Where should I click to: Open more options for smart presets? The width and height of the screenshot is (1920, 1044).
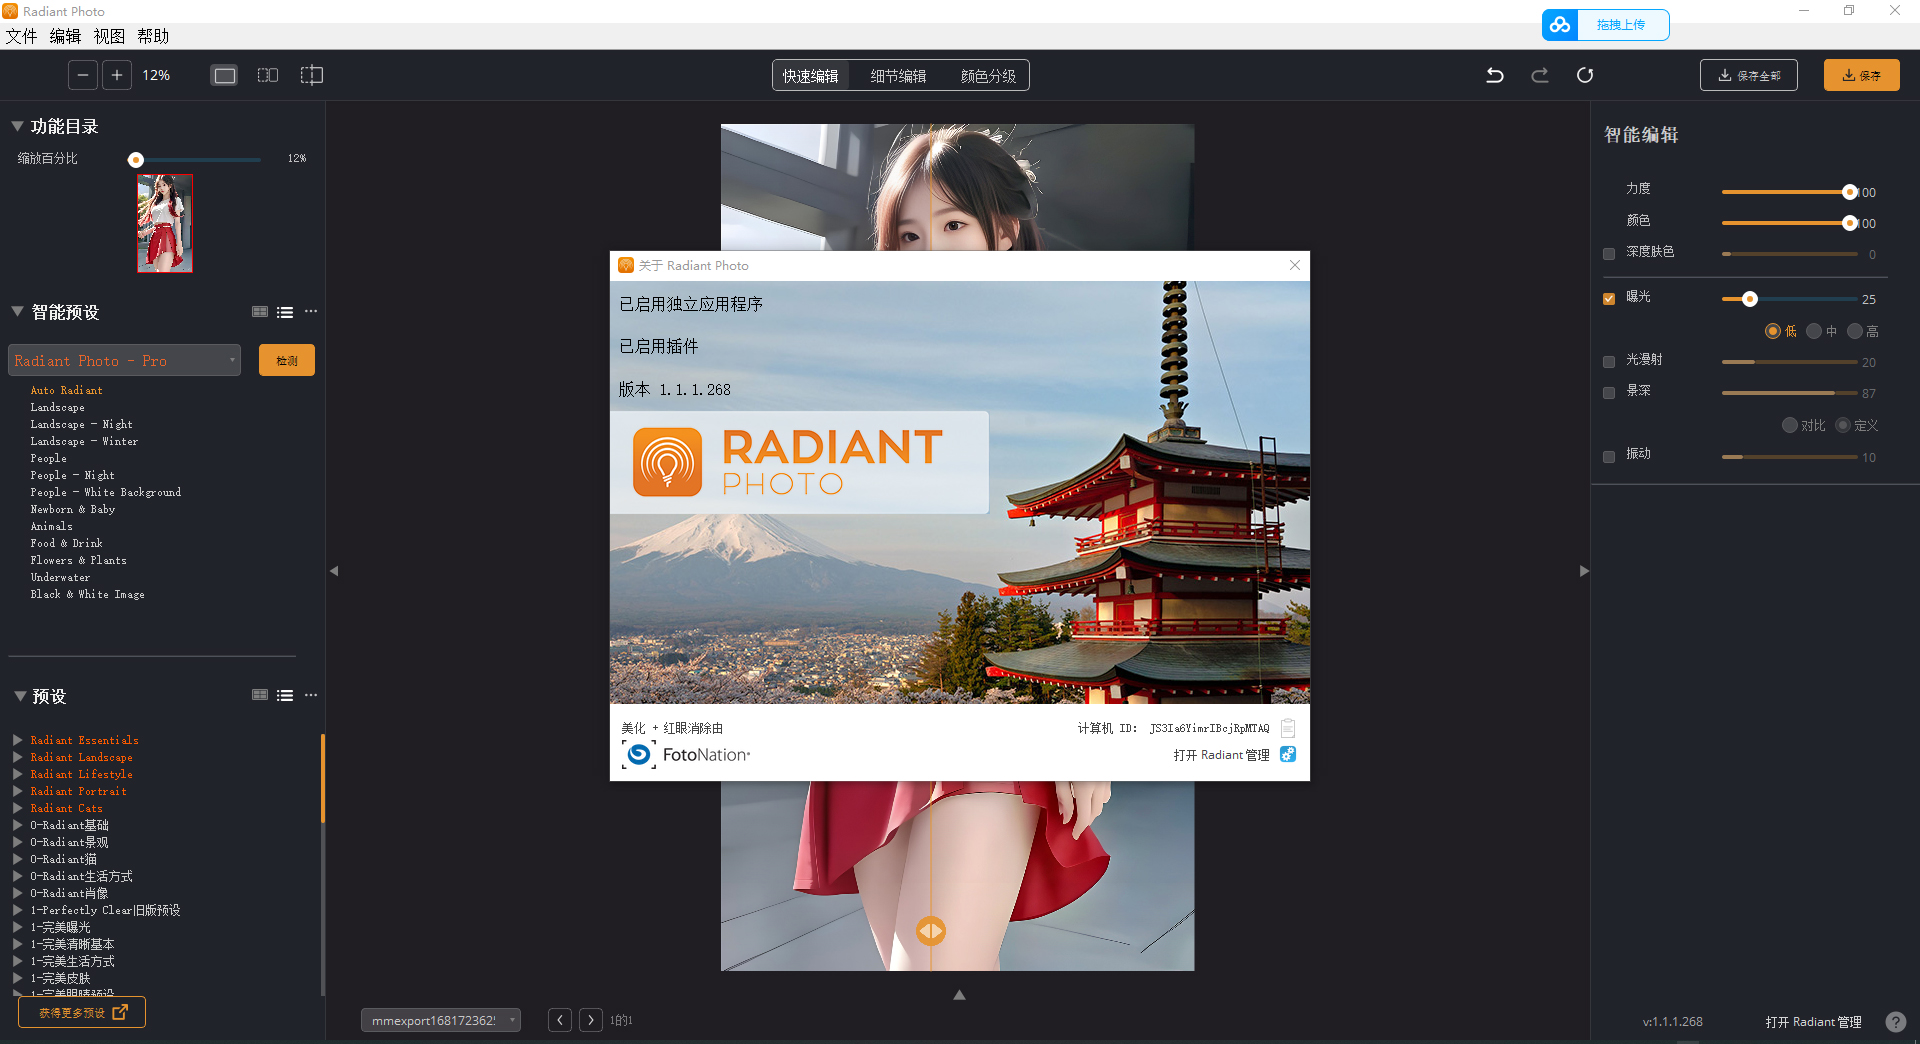[x=311, y=312]
